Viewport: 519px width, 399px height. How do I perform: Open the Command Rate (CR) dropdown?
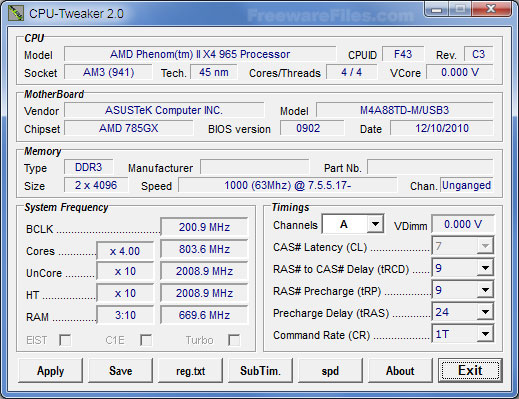click(463, 334)
